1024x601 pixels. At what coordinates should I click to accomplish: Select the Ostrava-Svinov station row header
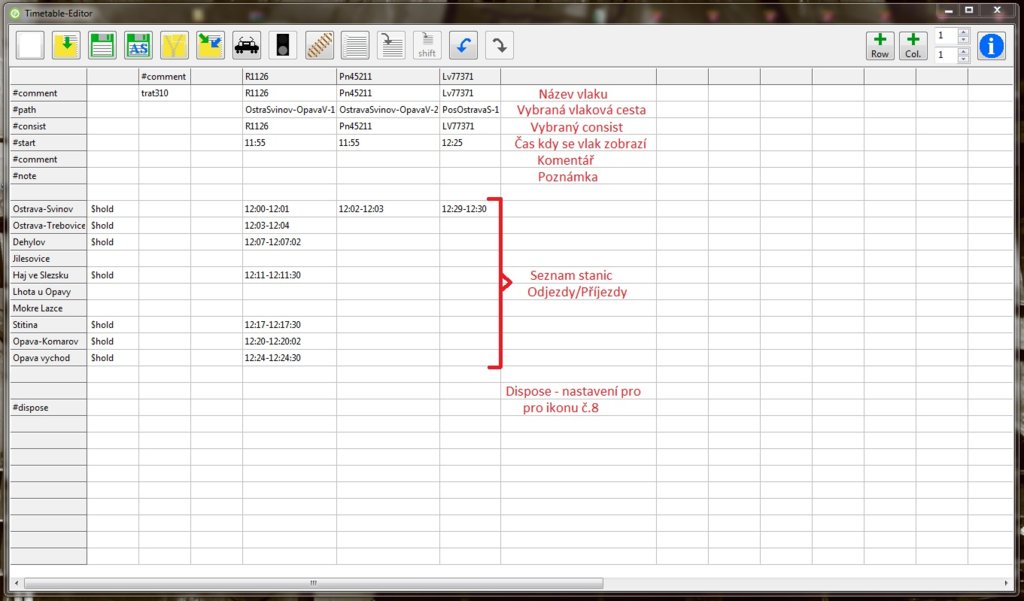44,208
